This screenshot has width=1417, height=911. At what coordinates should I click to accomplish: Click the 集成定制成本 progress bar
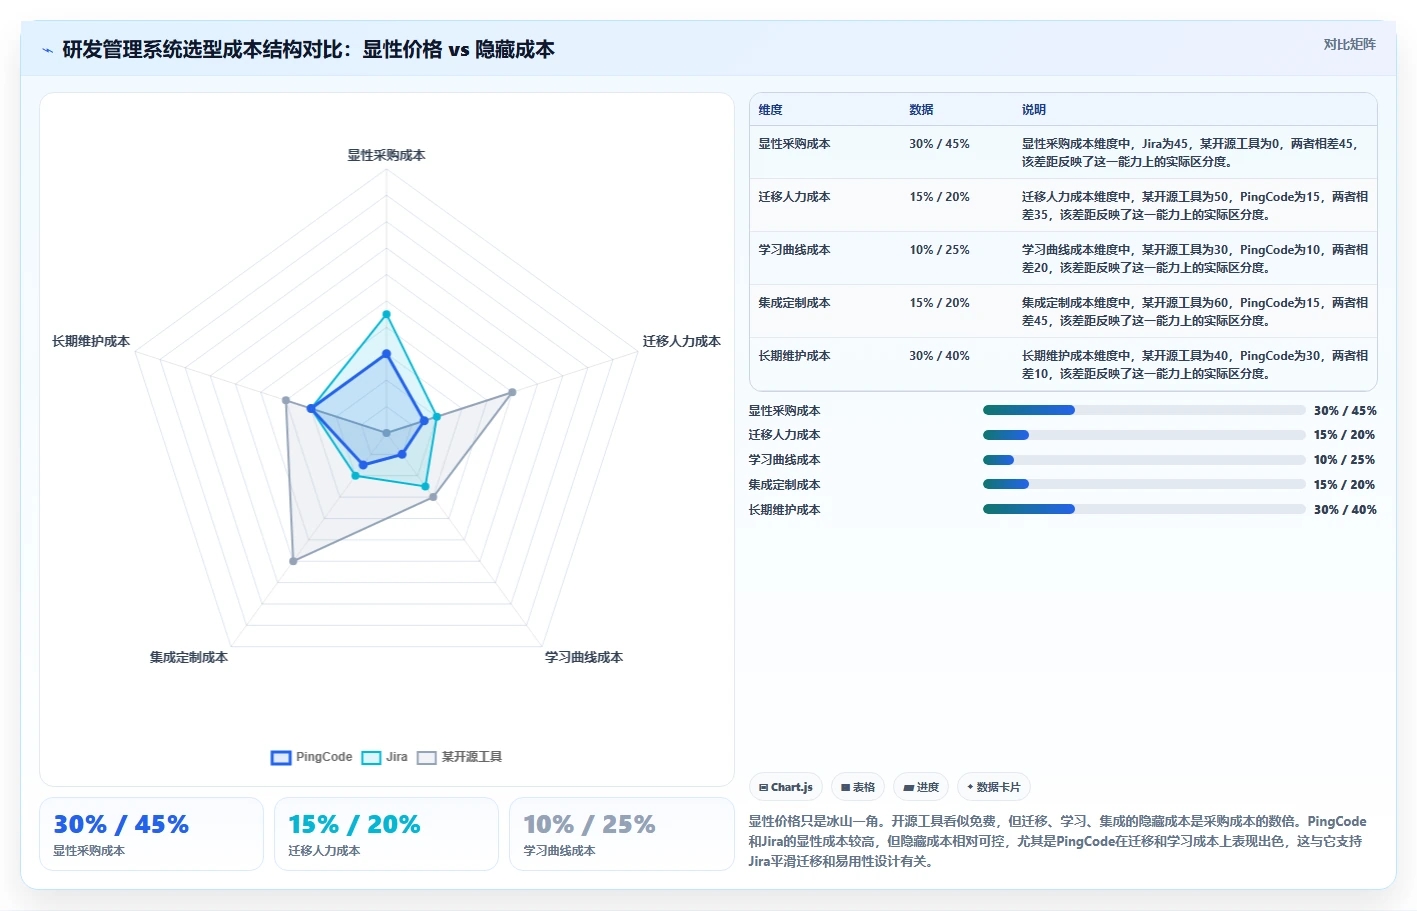(1144, 484)
